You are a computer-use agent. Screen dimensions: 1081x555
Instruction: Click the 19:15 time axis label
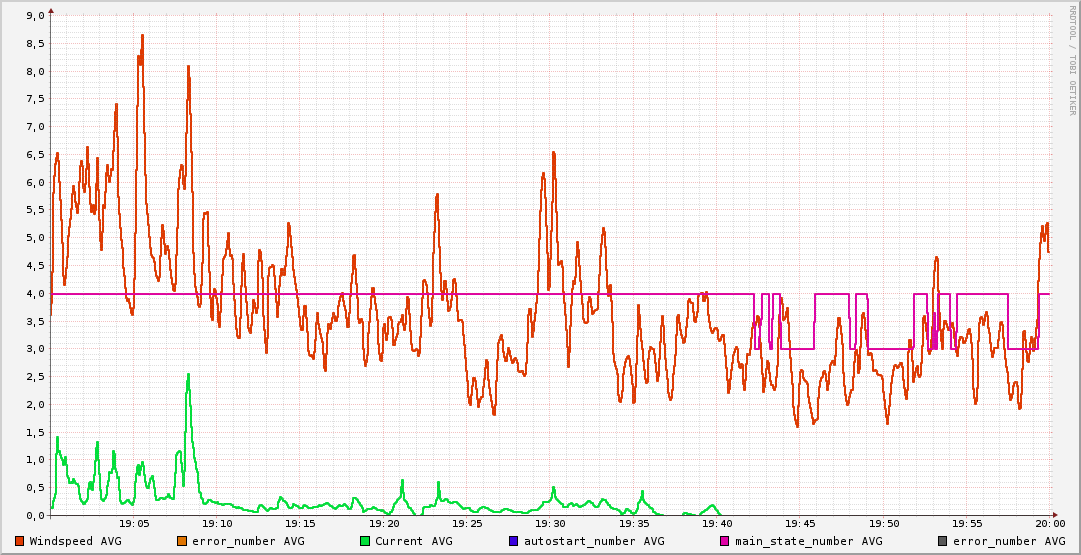301,525
